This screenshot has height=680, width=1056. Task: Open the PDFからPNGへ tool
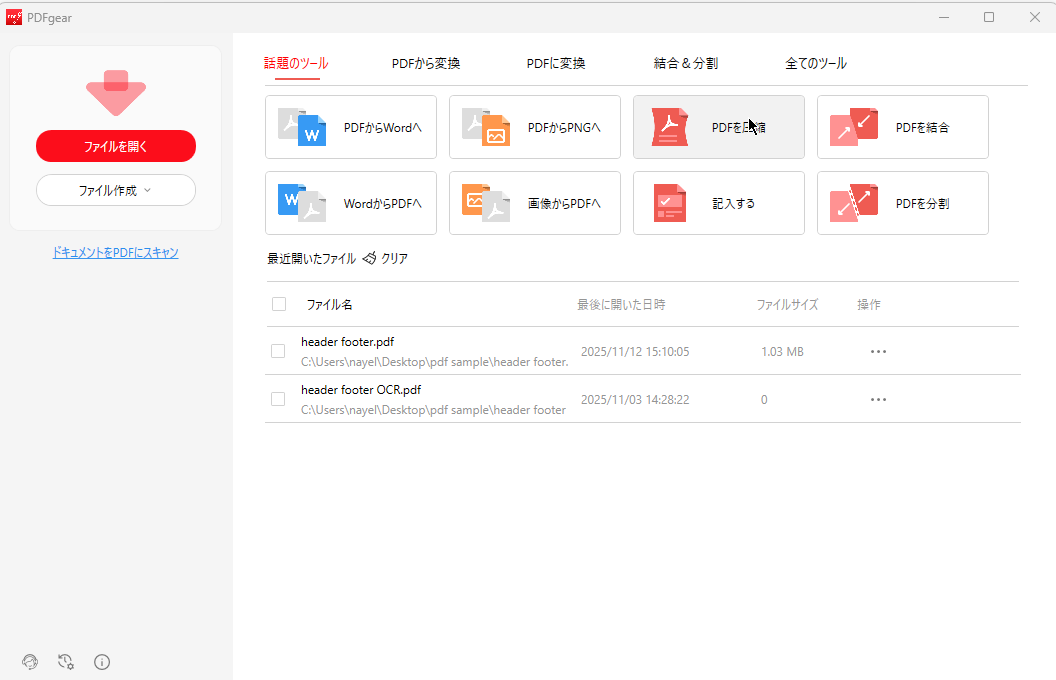pyautogui.click(x=534, y=127)
